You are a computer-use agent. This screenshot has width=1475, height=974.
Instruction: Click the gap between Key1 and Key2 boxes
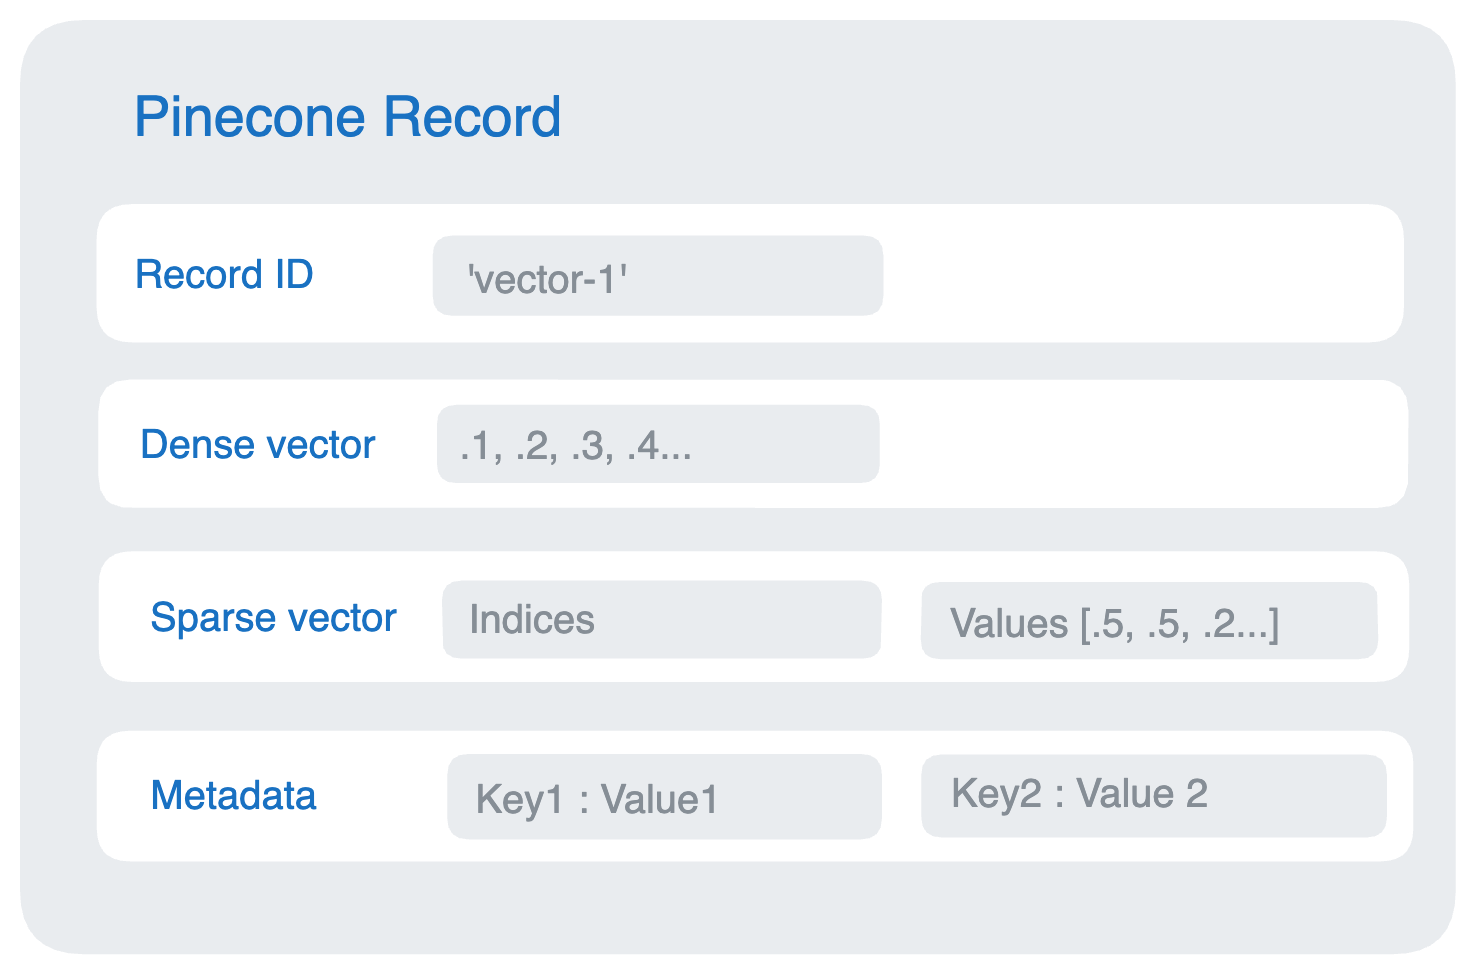click(901, 796)
